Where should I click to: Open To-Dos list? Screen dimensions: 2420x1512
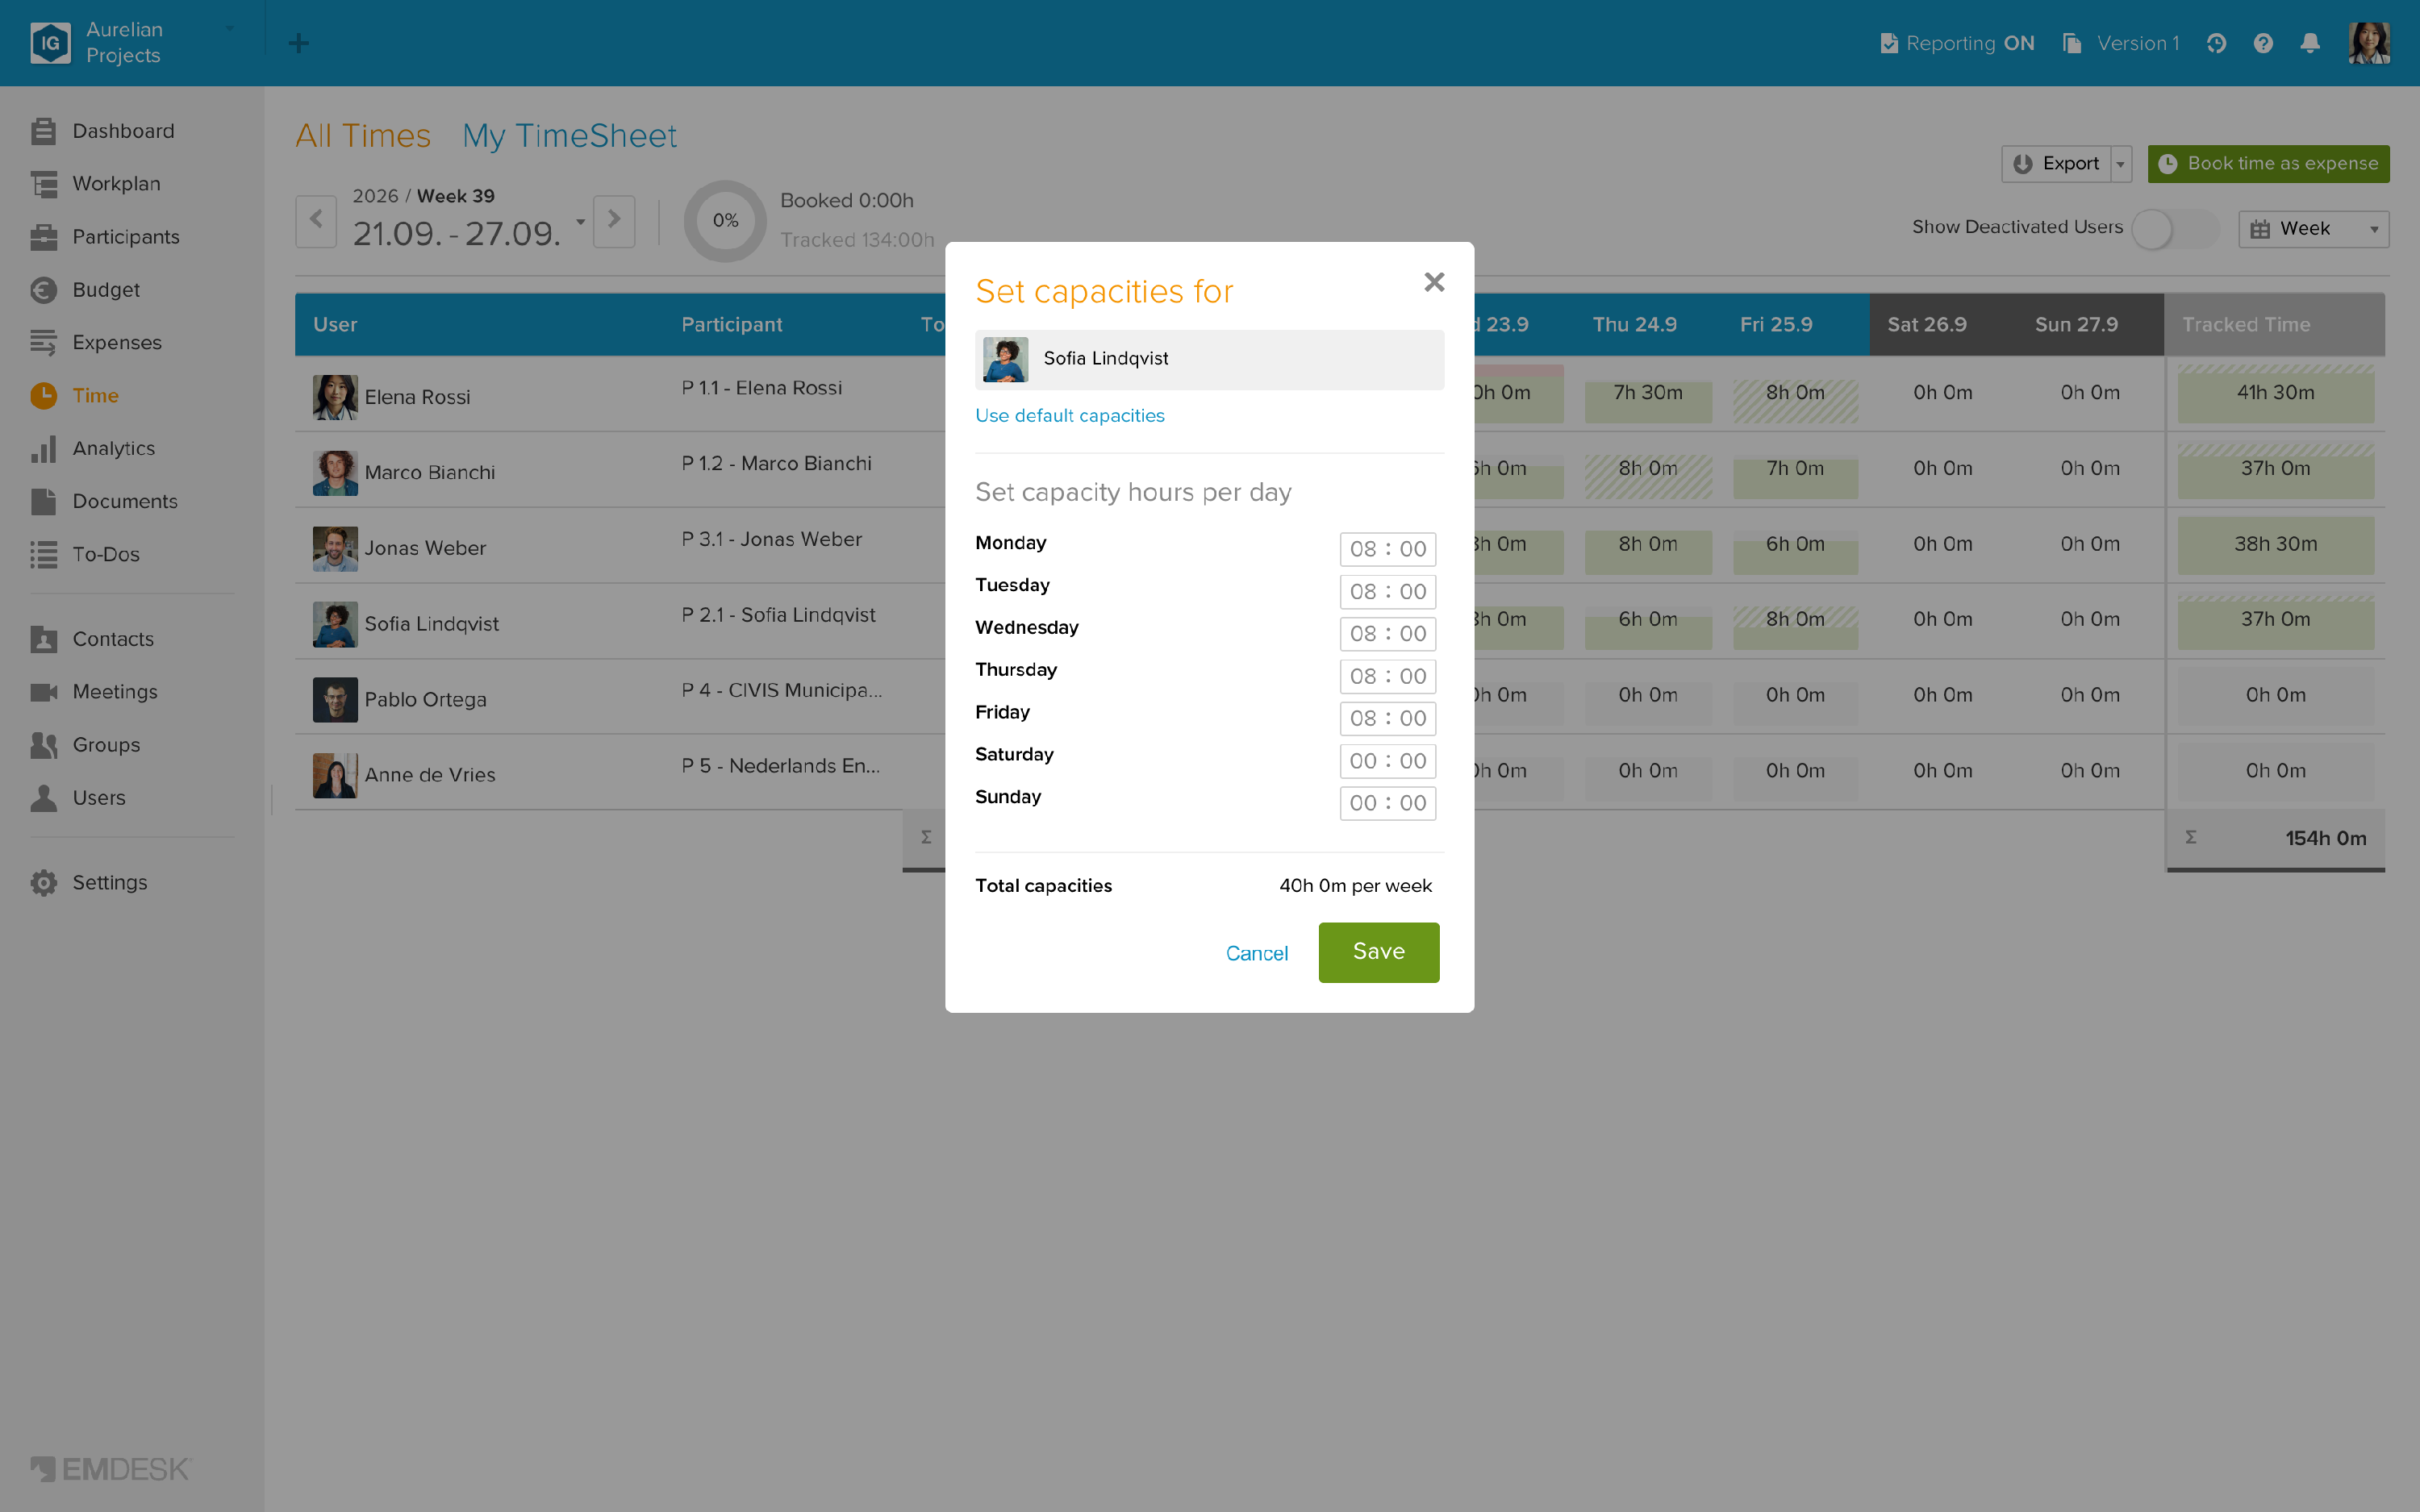(x=85, y=555)
